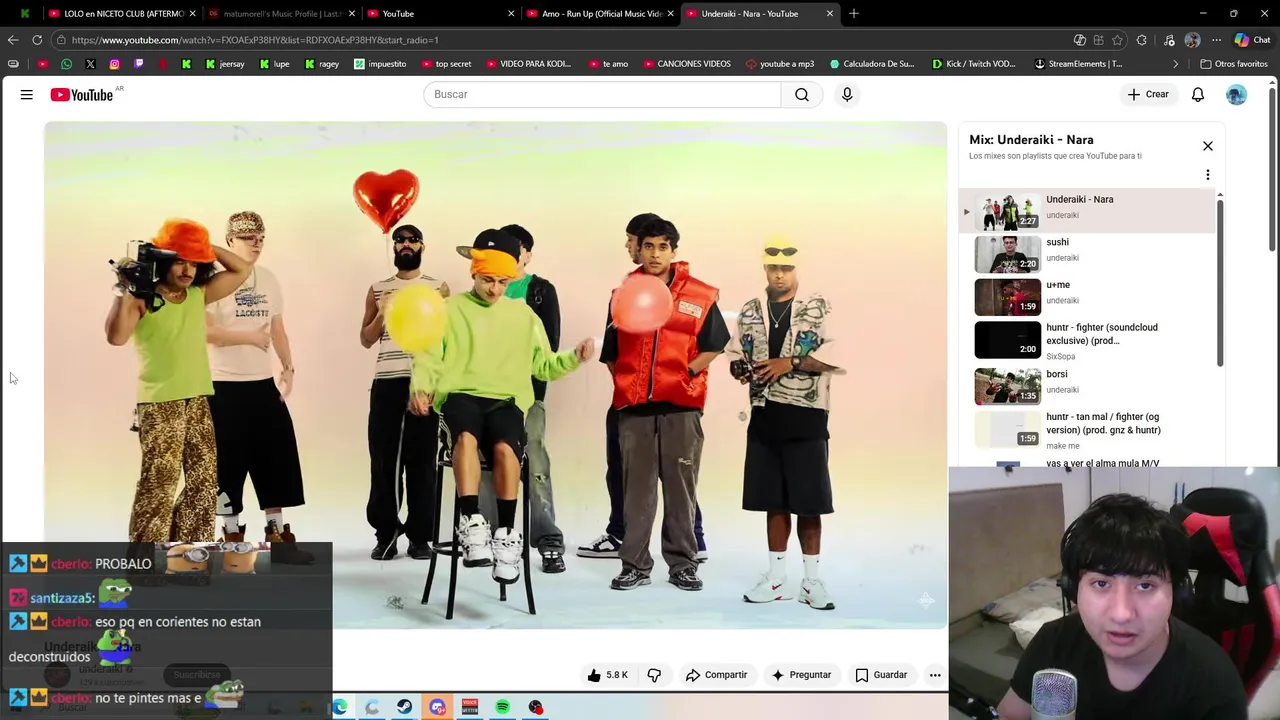Open the 'top secret' bookmark
Screen dimensions: 1280x720
click(x=446, y=64)
